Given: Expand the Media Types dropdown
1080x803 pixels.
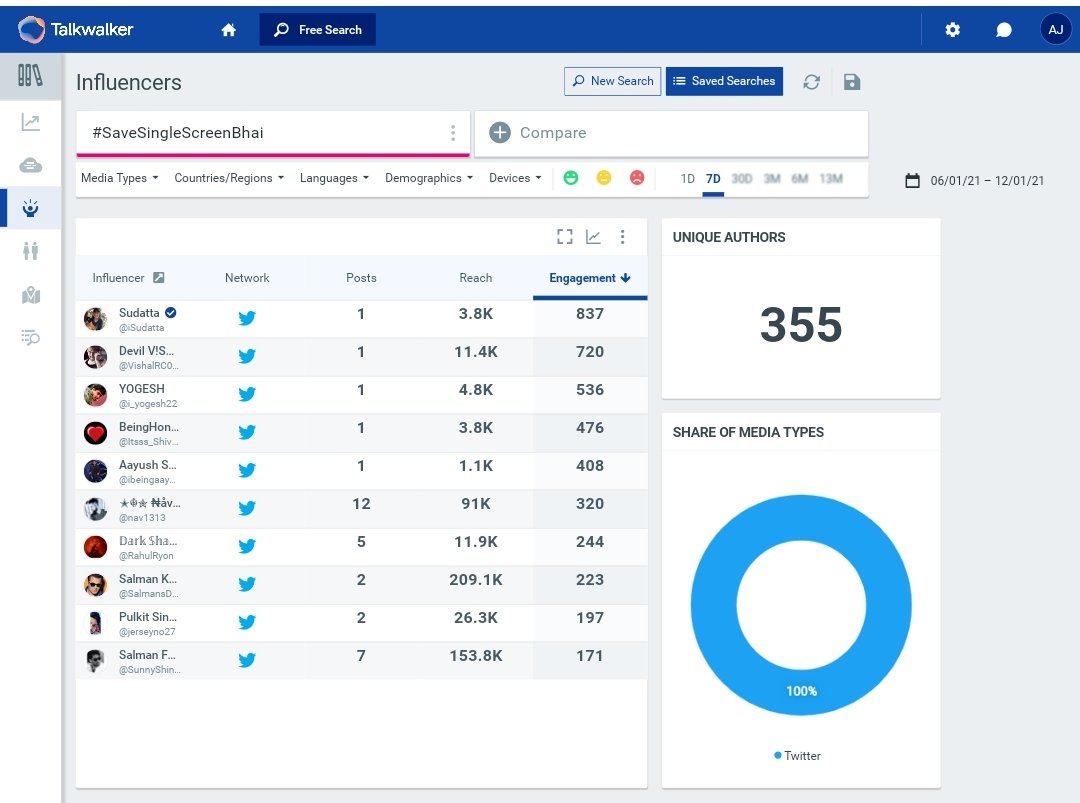Looking at the screenshot, I should click(120, 178).
